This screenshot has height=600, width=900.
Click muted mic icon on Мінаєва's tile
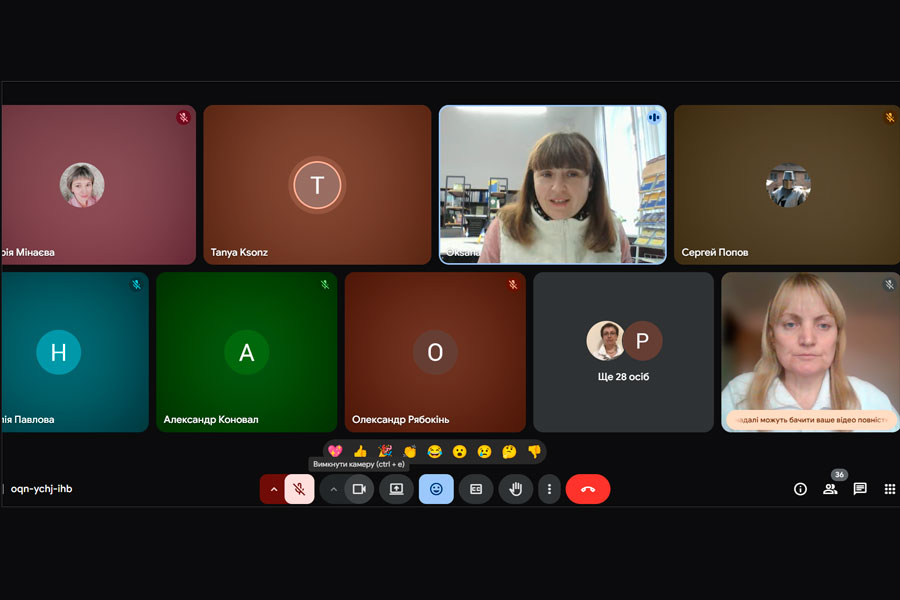183,118
